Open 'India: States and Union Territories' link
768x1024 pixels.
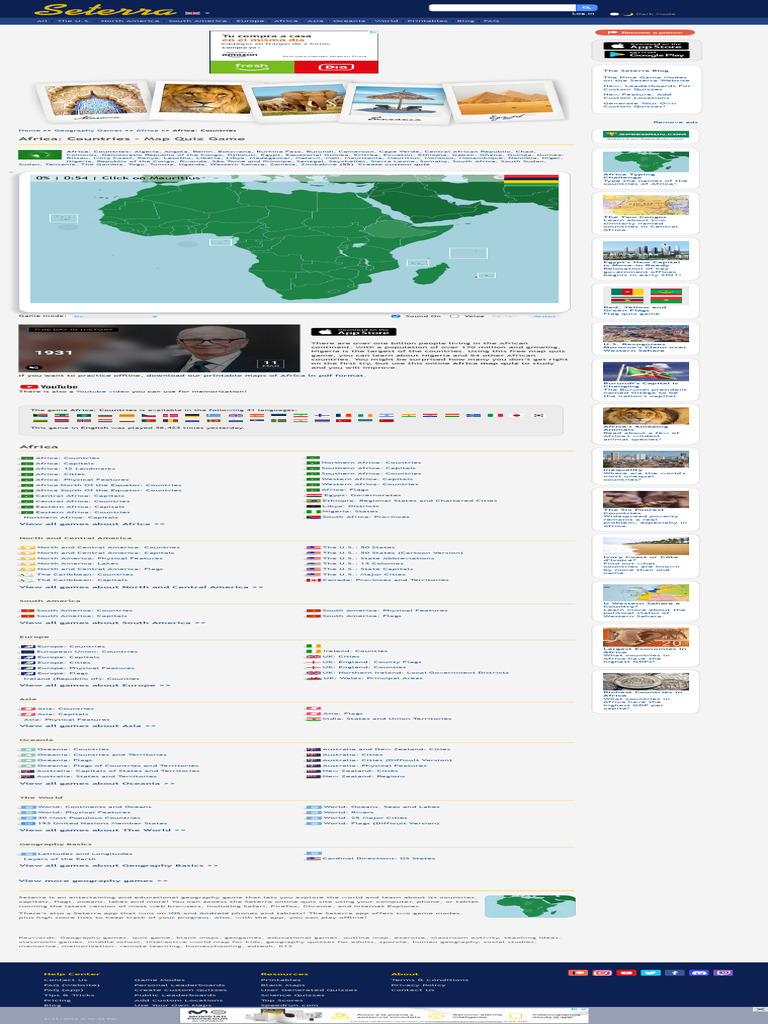[x=387, y=719]
